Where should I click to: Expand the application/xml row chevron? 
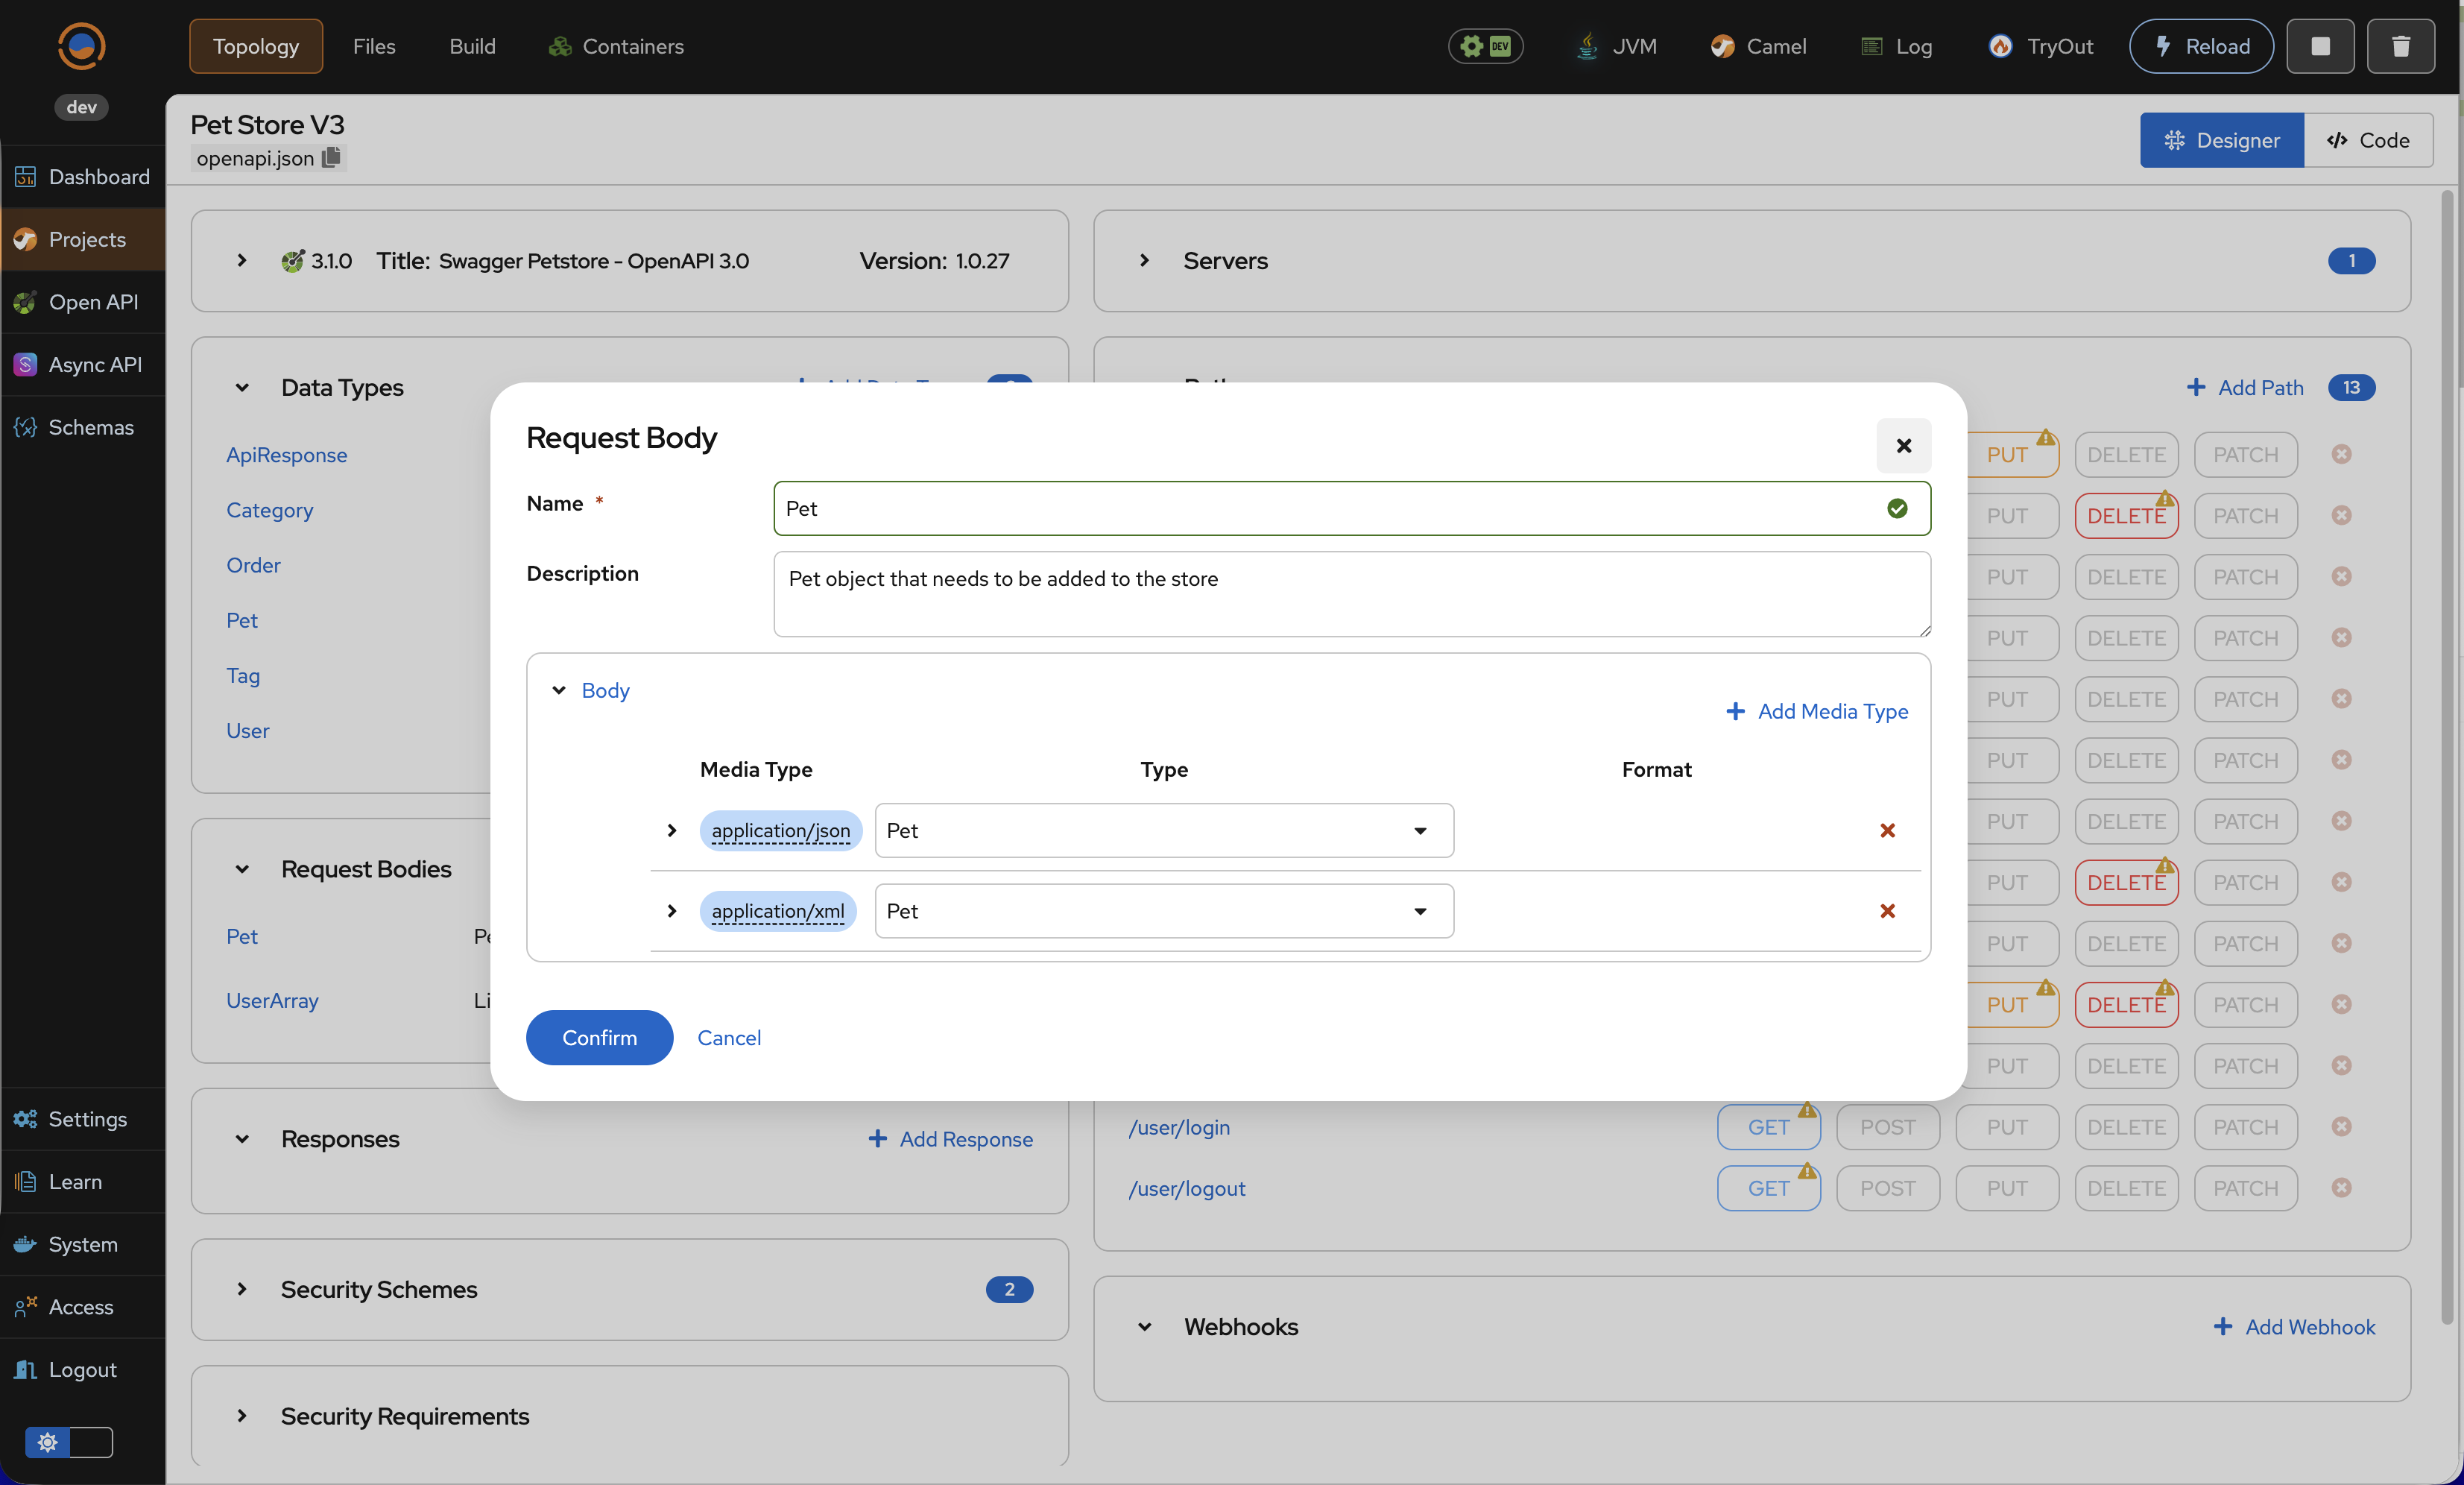coord(672,911)
